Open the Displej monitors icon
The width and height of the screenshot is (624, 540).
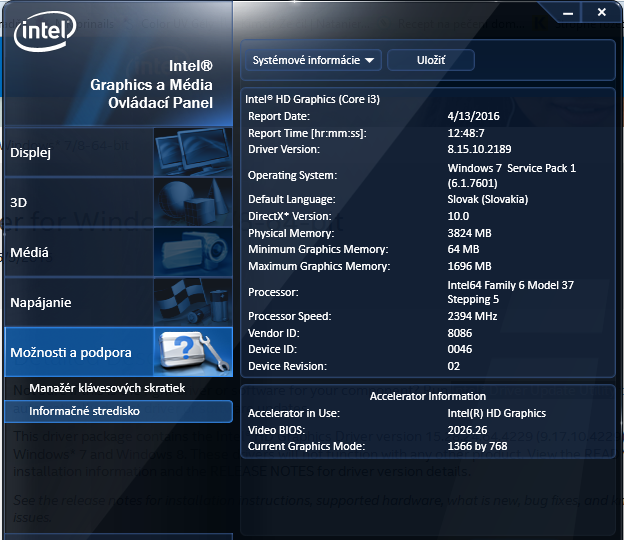193,152
